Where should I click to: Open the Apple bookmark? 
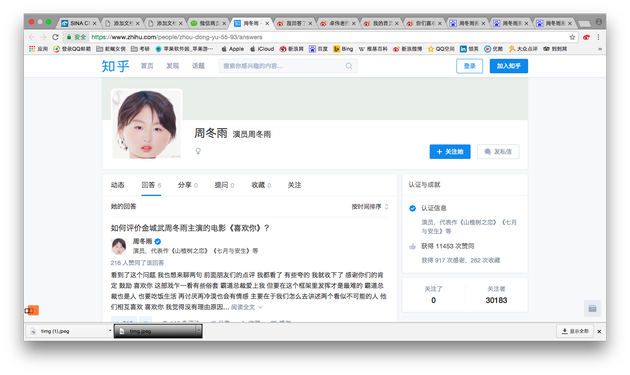tap(233, 49)
